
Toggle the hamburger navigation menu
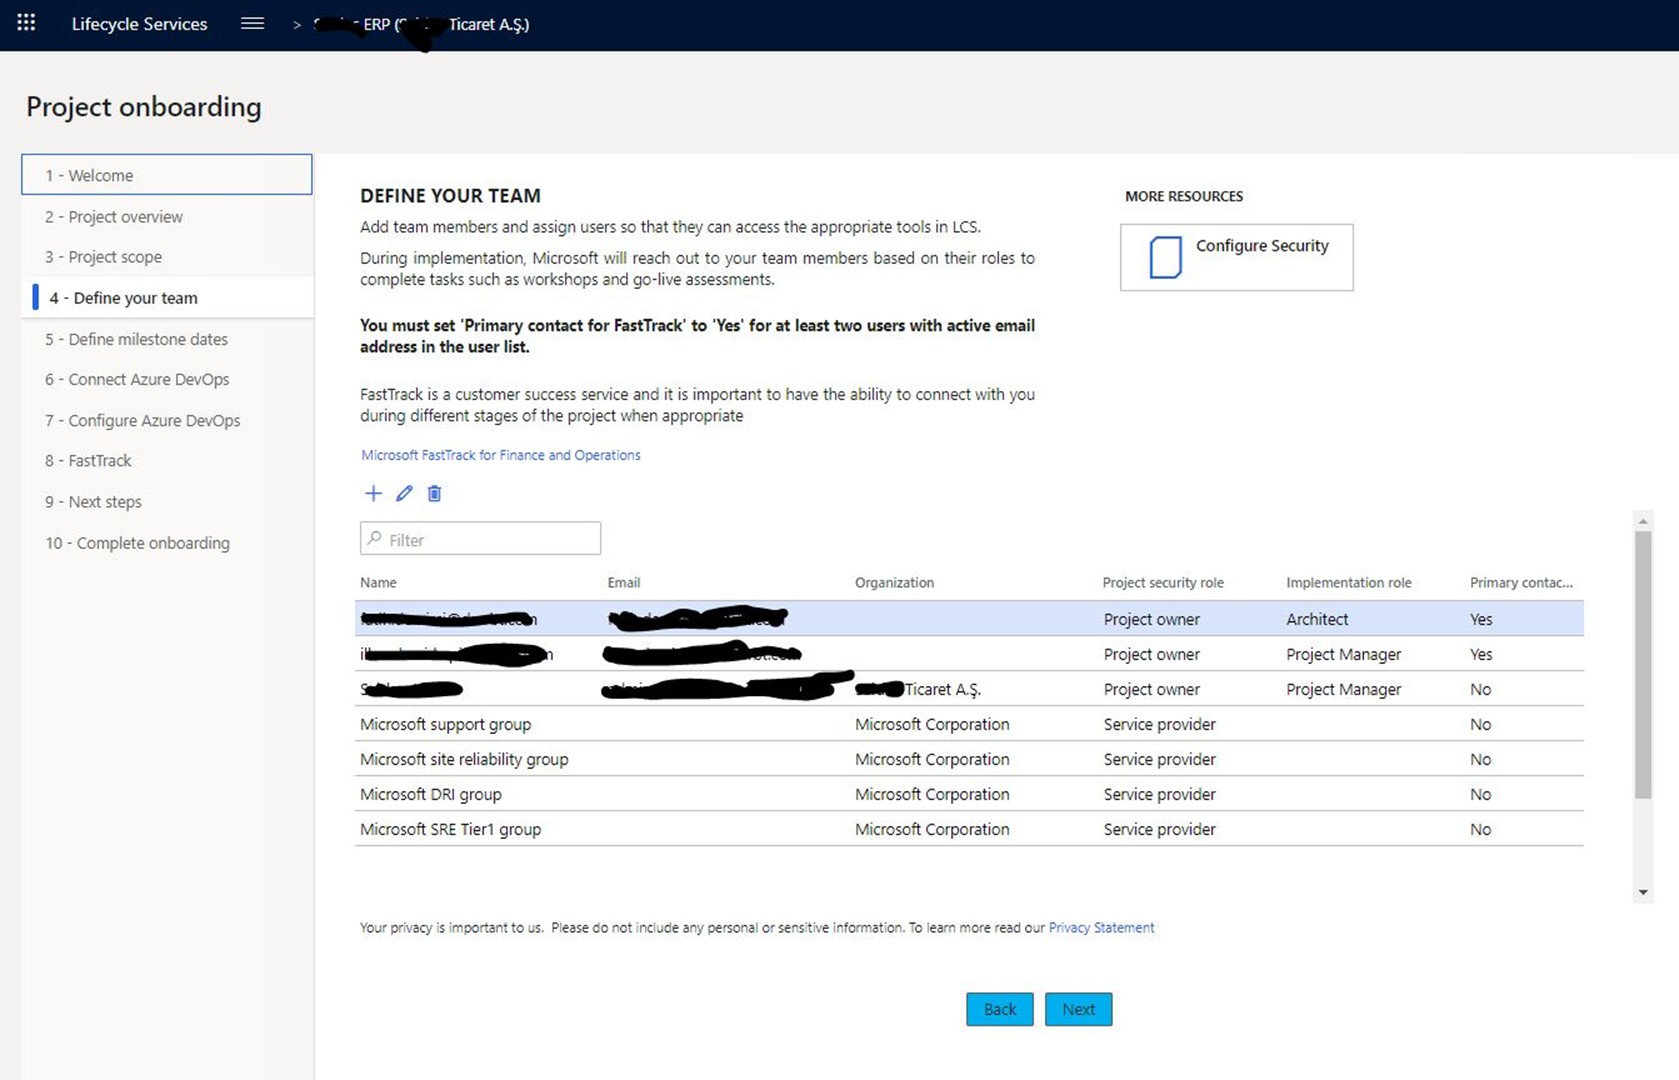[252, 23]
